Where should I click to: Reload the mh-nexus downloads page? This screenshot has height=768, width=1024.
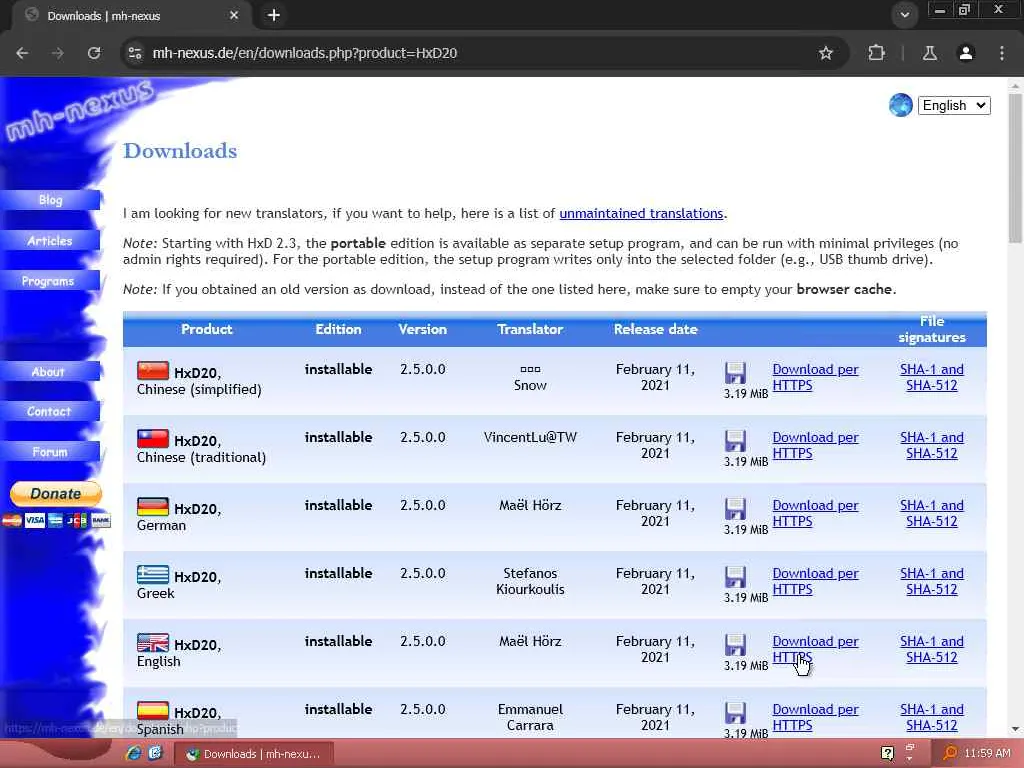(94, 53)
